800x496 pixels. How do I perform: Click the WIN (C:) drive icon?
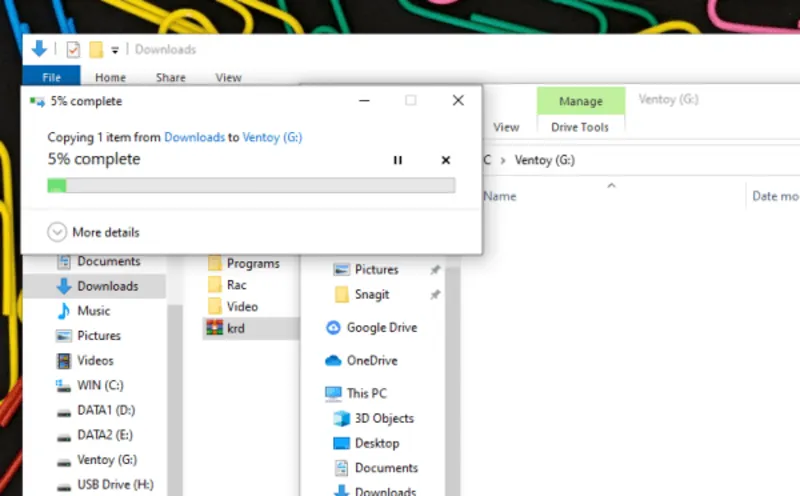click(63, 386)
